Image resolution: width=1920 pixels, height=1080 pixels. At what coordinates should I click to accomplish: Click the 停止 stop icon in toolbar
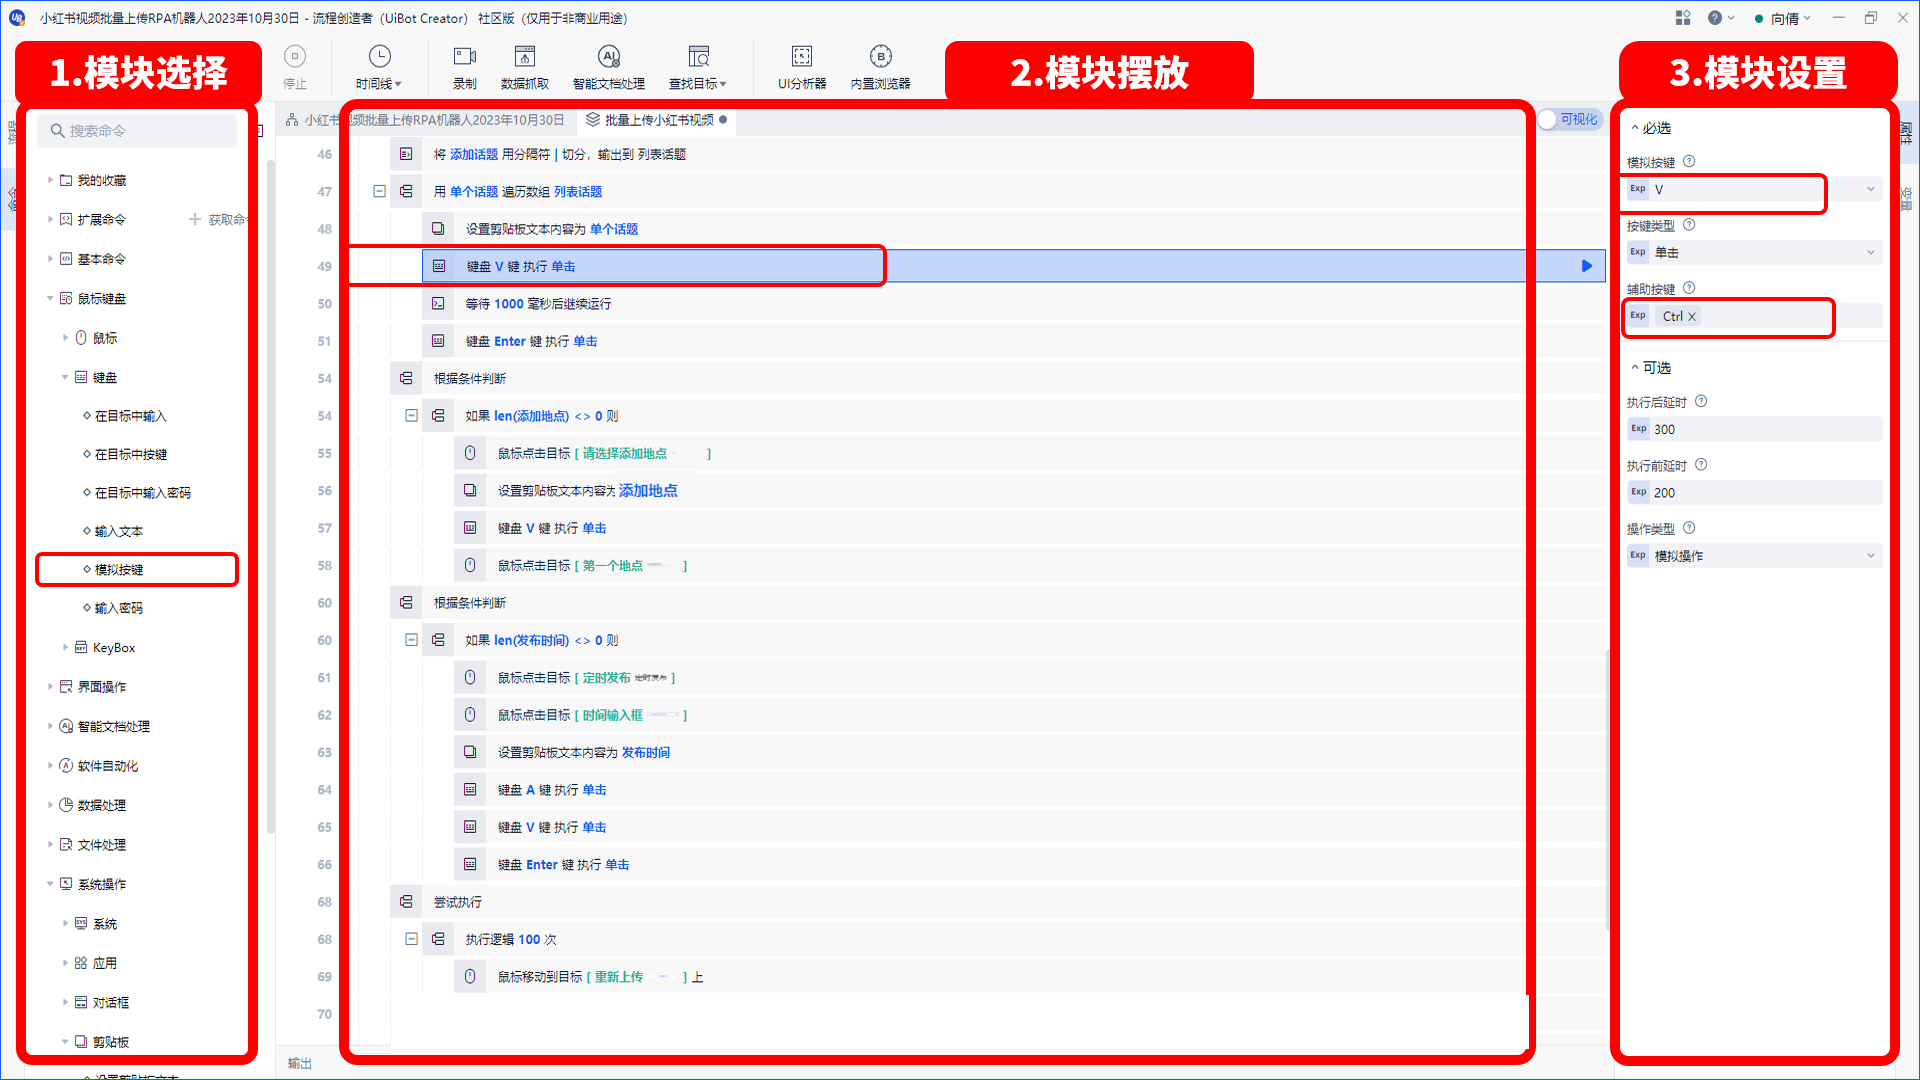click(295, 57)
